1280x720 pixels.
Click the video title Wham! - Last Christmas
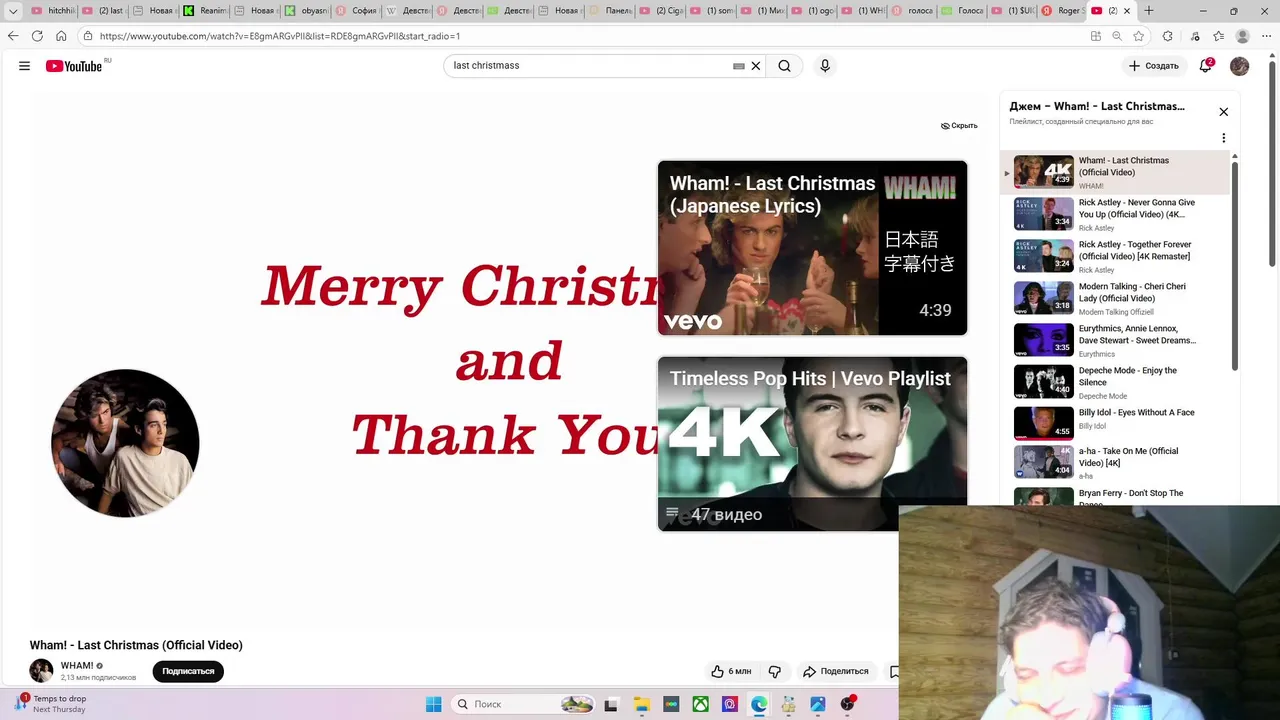[136, 645]
